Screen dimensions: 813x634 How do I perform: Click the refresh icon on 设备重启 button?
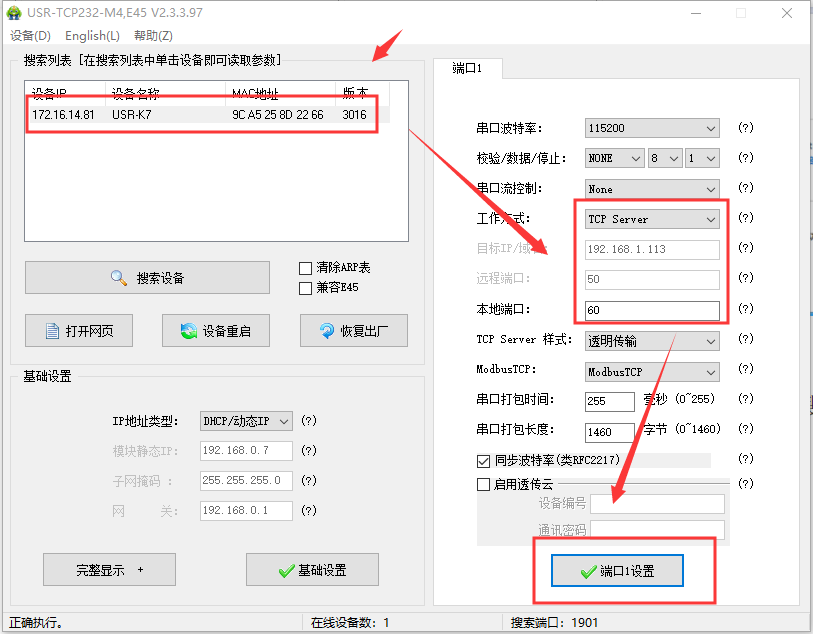[188, 331]
